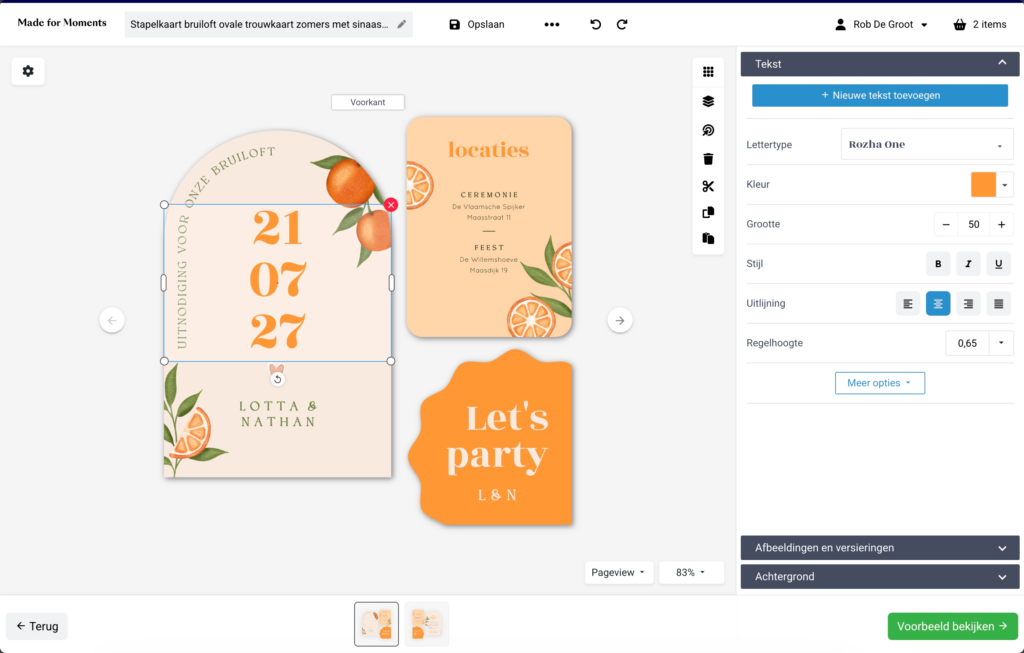Image resolution: width=1024 pixels, height=653 pixels.
Task: Select the second page thumbnail
Action: [x=426, y=624]
